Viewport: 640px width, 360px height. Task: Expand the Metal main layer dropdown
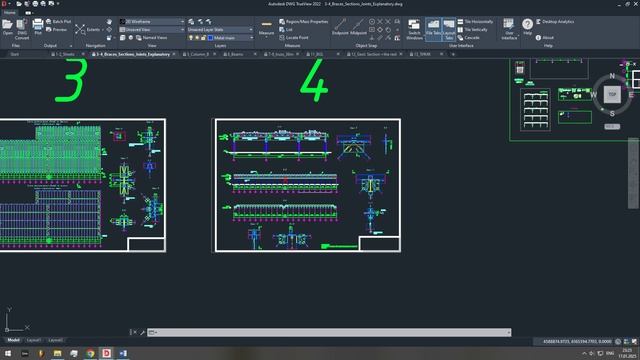(251, 38)
